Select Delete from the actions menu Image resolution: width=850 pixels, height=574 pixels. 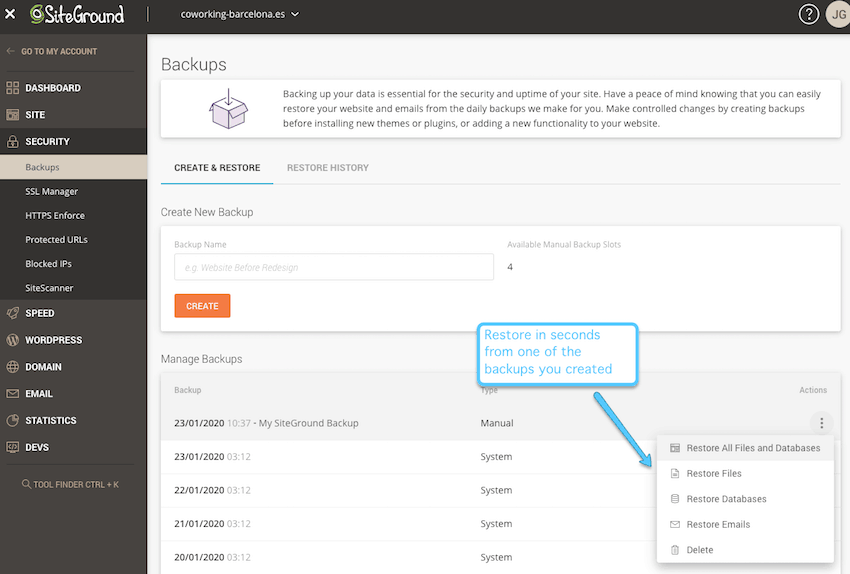[x=700, y=550]
